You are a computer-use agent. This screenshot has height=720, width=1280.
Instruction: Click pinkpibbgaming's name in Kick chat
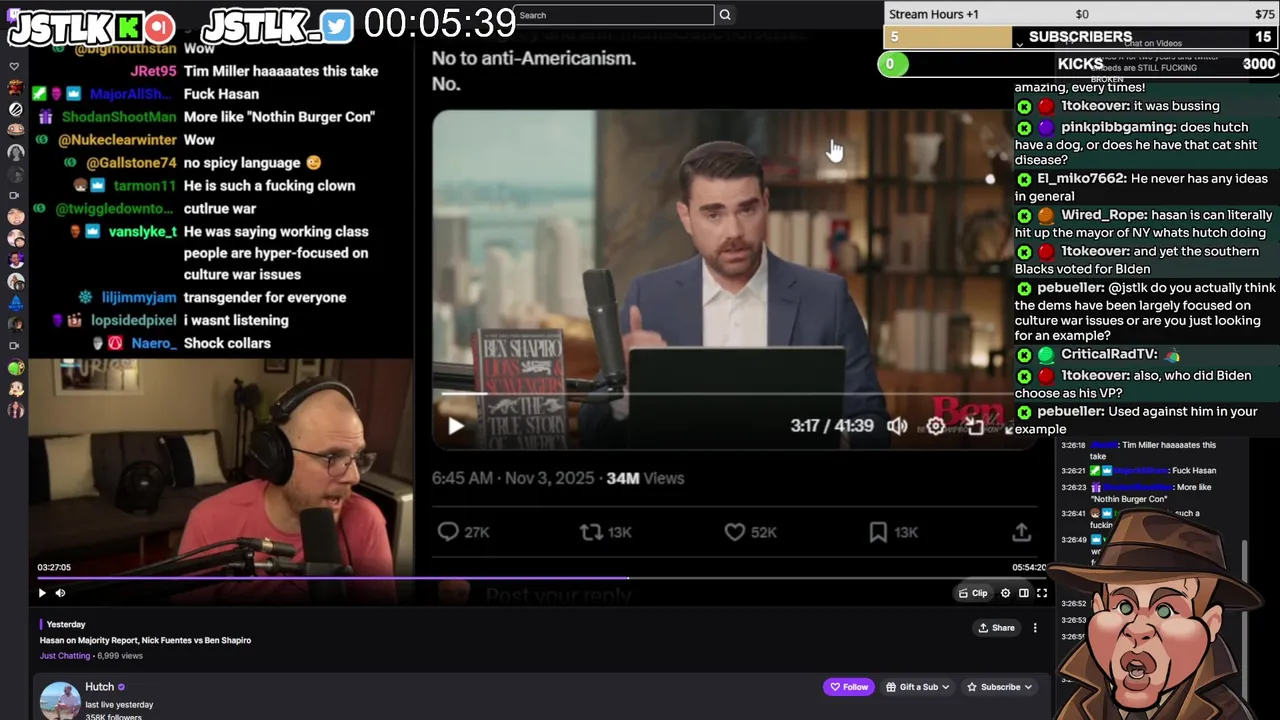(x=1118, y=128)
